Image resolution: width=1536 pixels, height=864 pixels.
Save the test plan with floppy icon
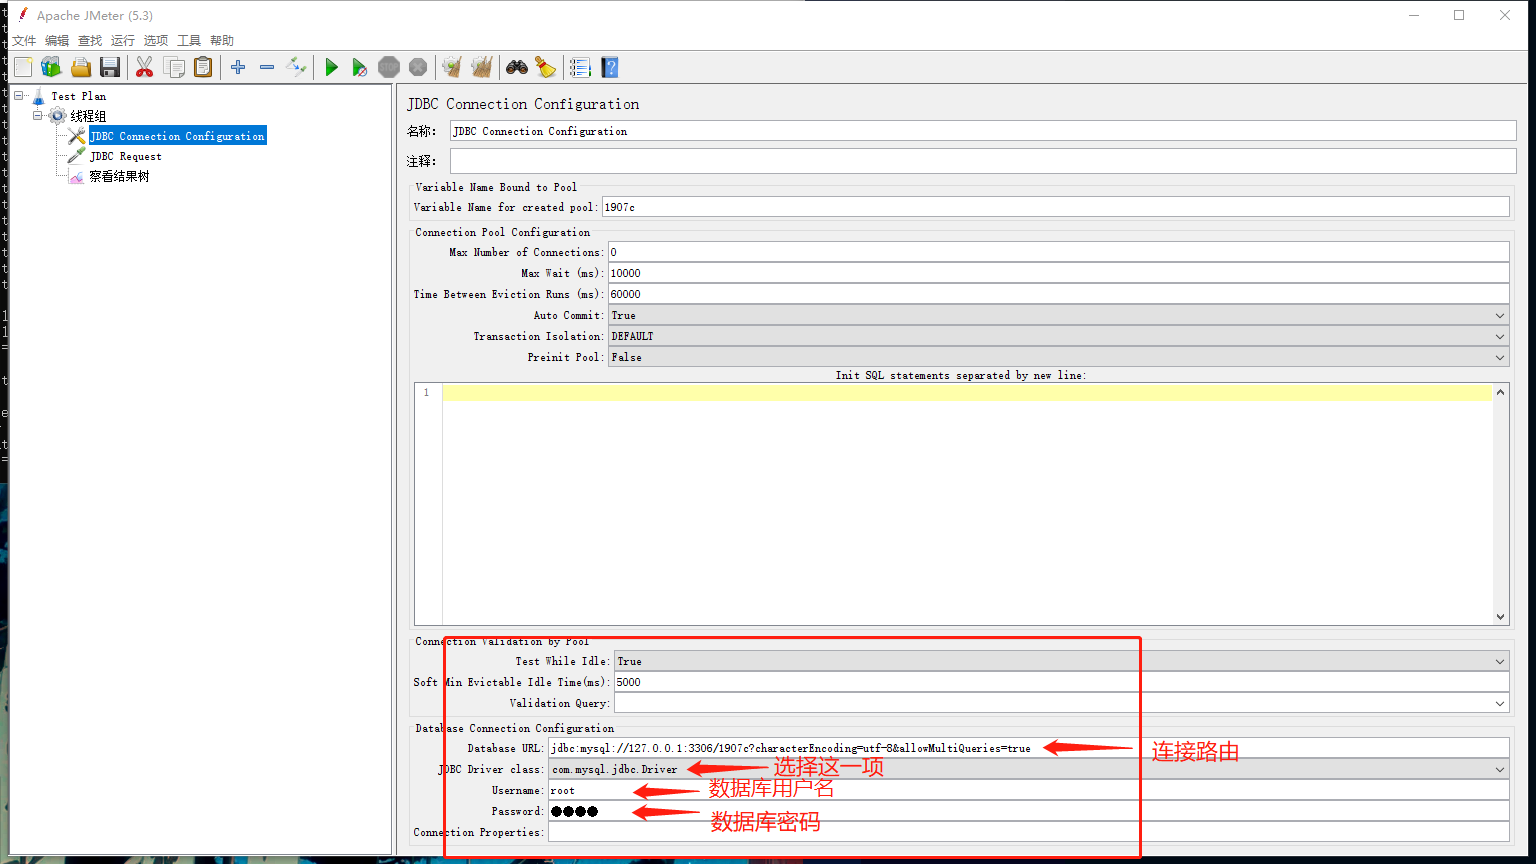[110, 67]
